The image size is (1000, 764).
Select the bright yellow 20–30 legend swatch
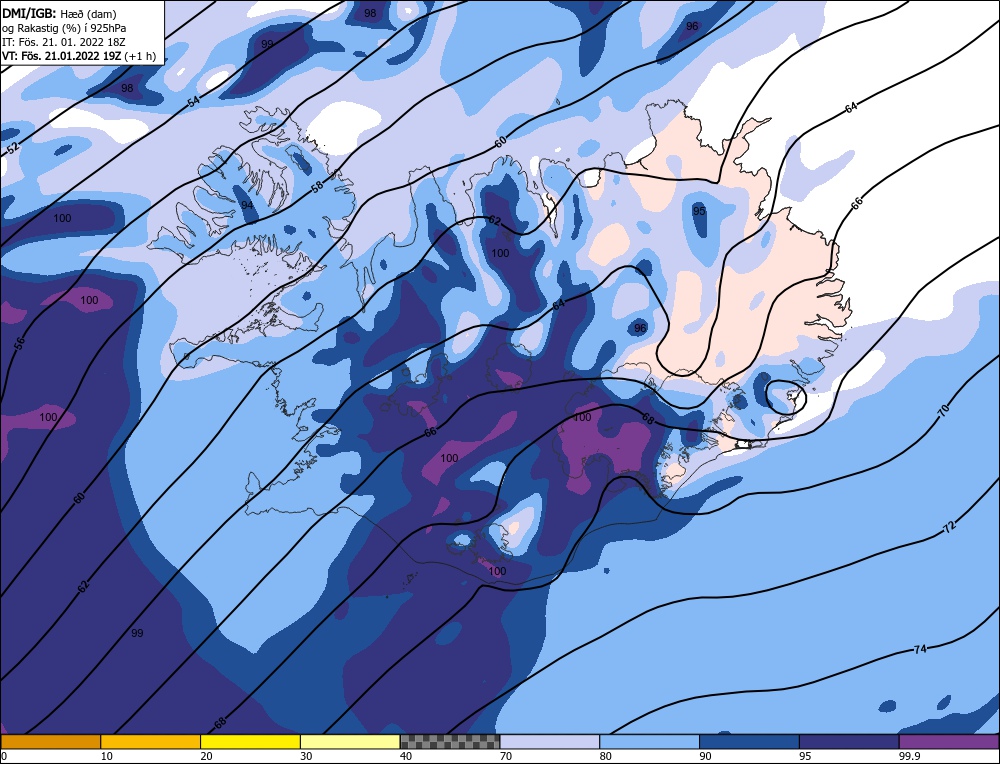(250, 742)
